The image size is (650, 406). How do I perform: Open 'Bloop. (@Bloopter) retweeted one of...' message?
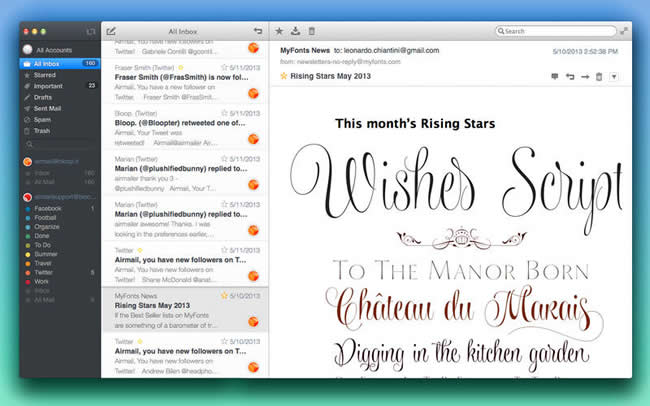(x=185, y=128)
